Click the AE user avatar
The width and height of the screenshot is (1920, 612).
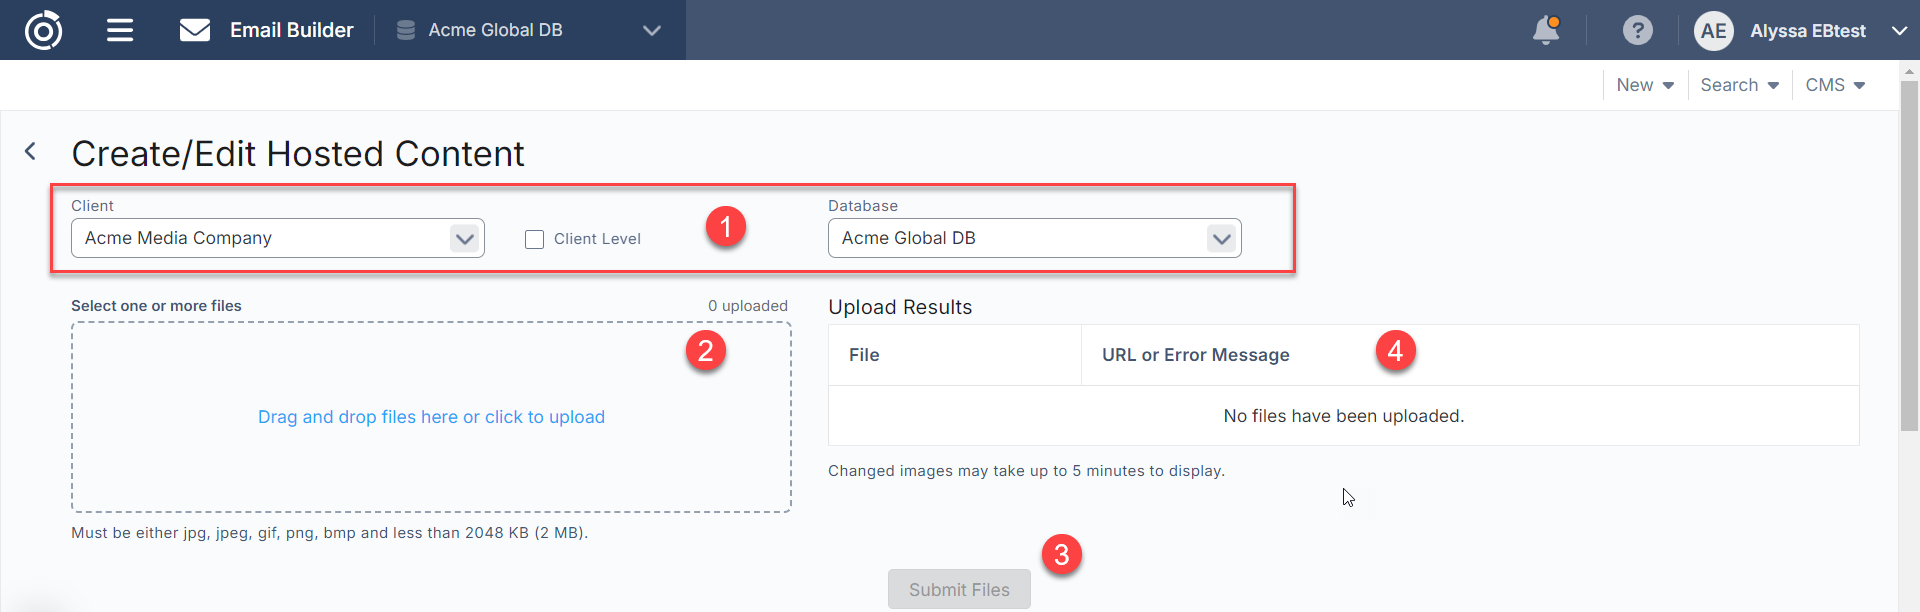click(1713, 31)
